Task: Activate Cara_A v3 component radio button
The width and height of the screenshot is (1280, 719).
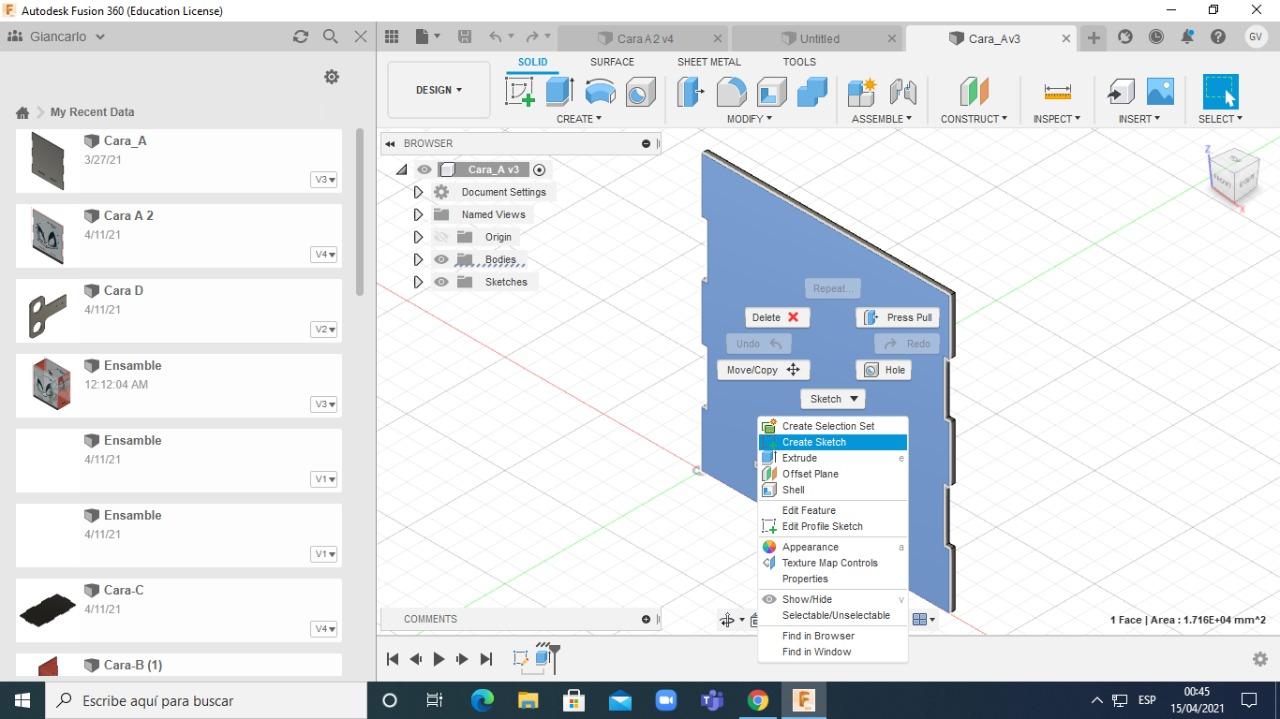Action: (x=540, y=170)
